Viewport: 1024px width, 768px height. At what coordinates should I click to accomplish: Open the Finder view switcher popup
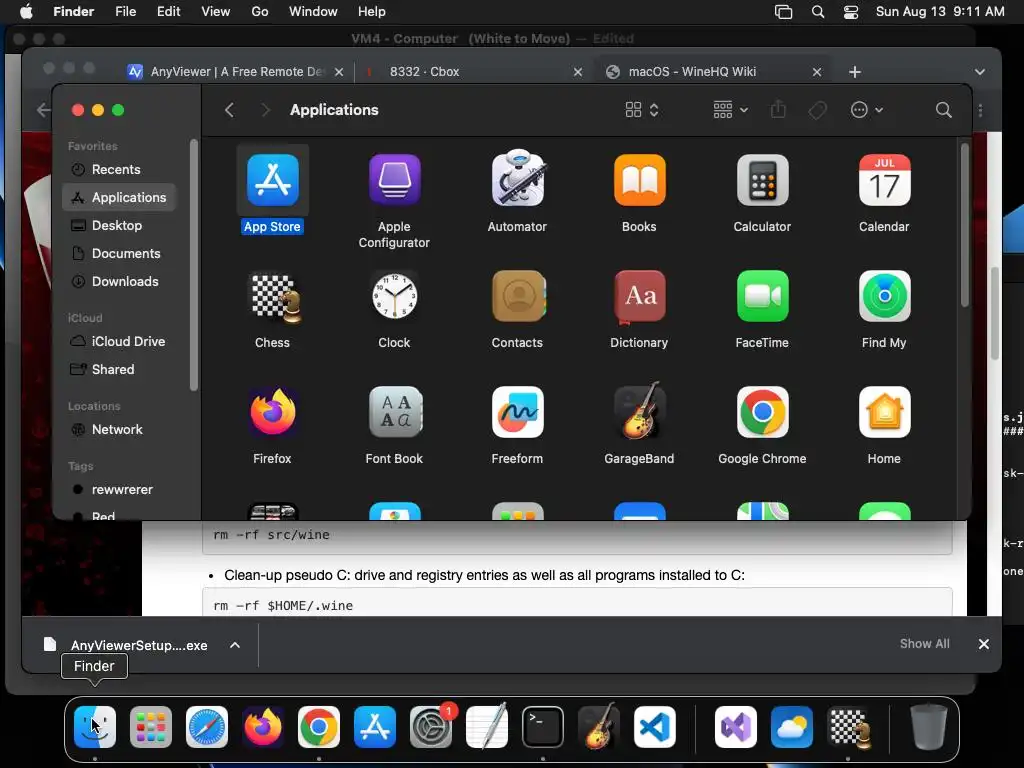642,110
